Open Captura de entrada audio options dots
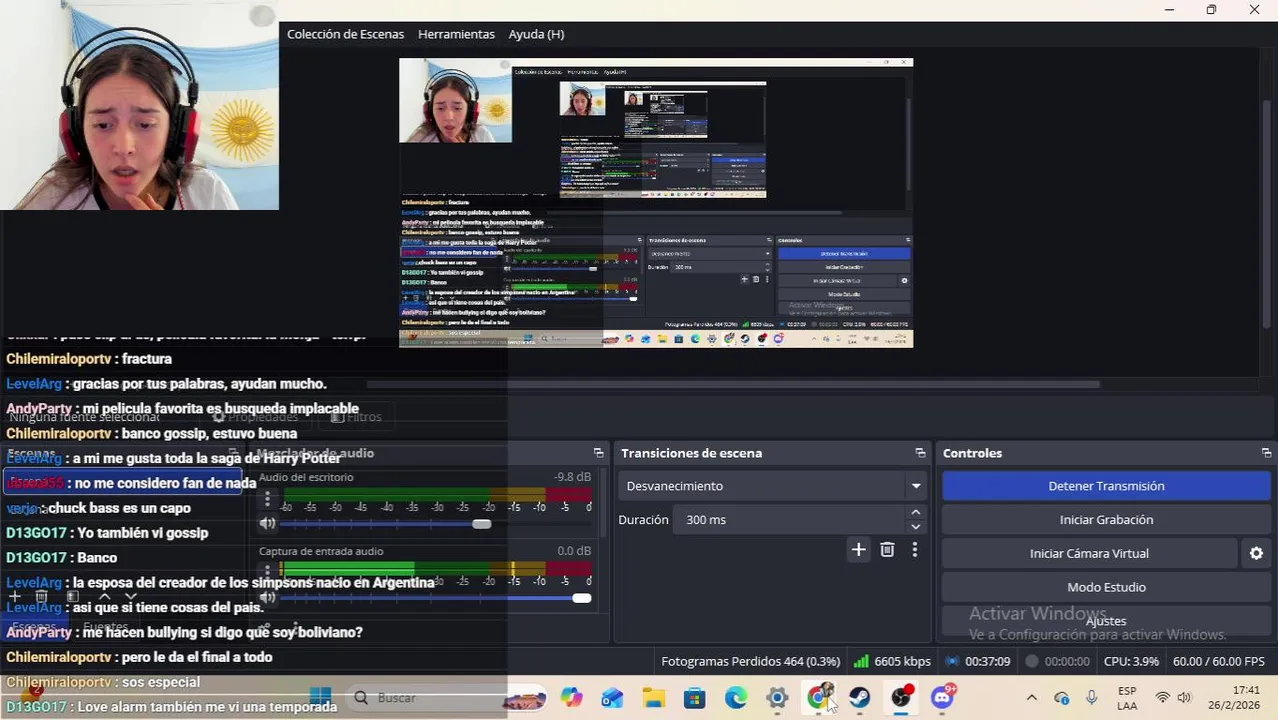The image size is (1278, 720). pyautogui.click(x=267, y=573)
